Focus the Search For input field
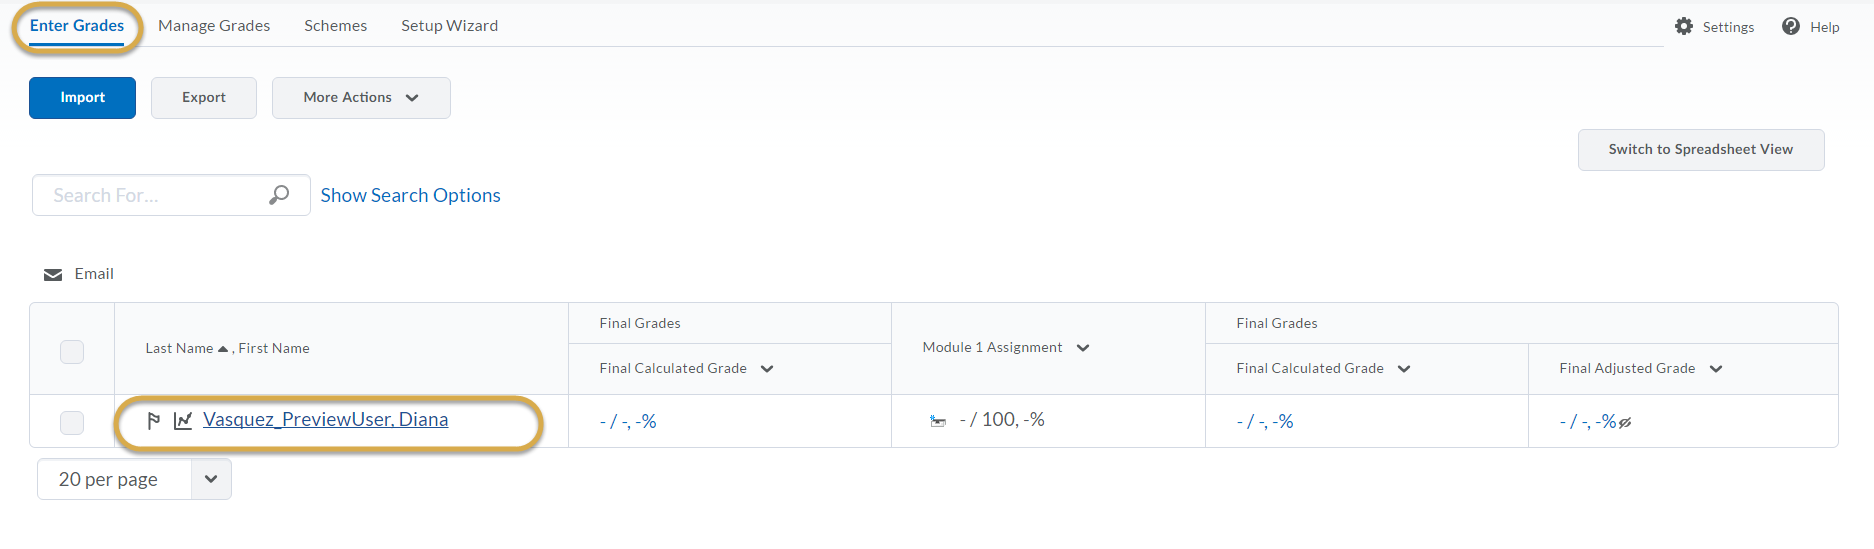The height and width of the screenshot is (549, 1874). [150, 195]
